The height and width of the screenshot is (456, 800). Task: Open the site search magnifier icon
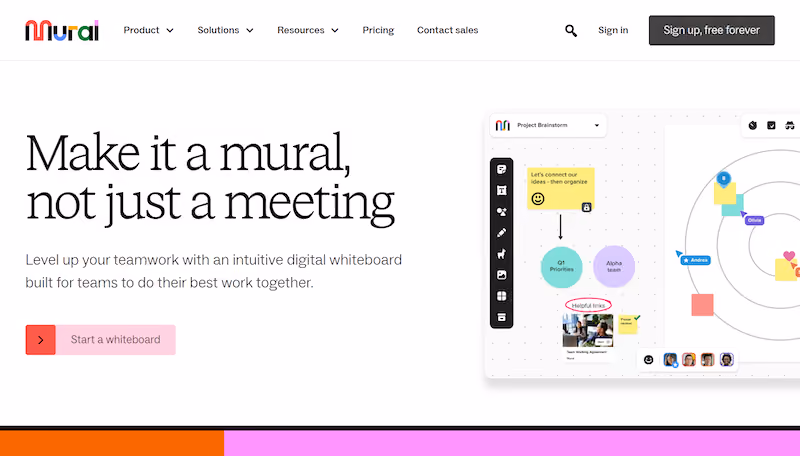click(x=571, y=31)
